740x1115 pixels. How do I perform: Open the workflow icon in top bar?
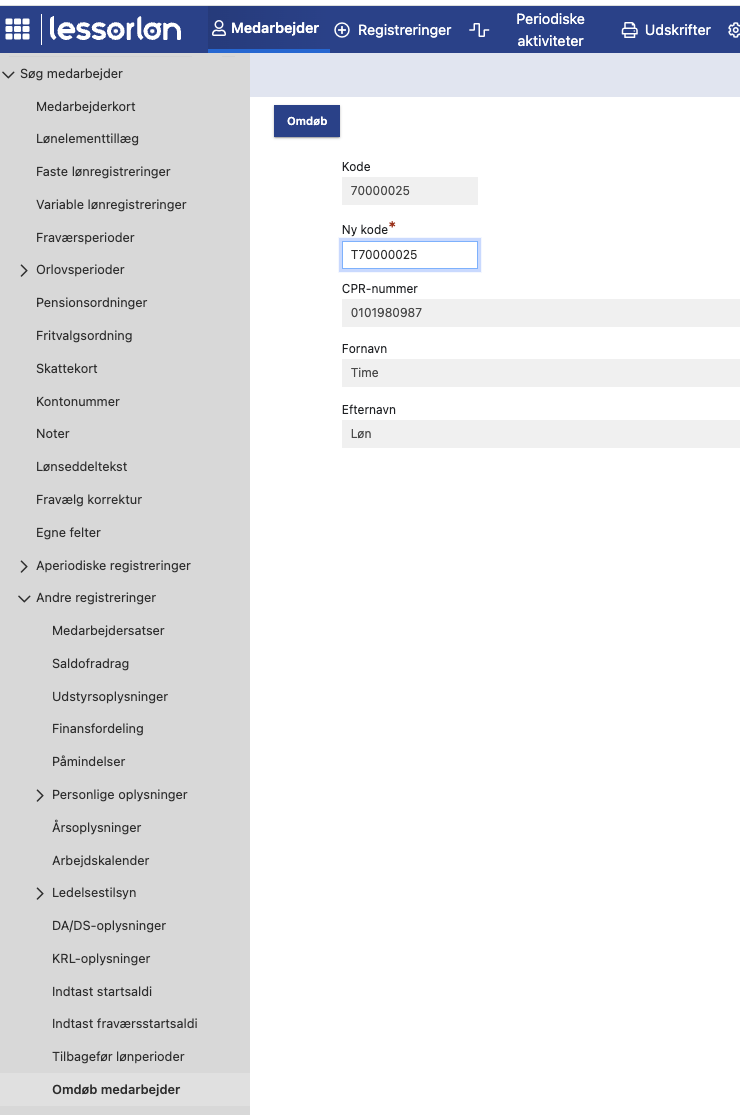(479, 29)
